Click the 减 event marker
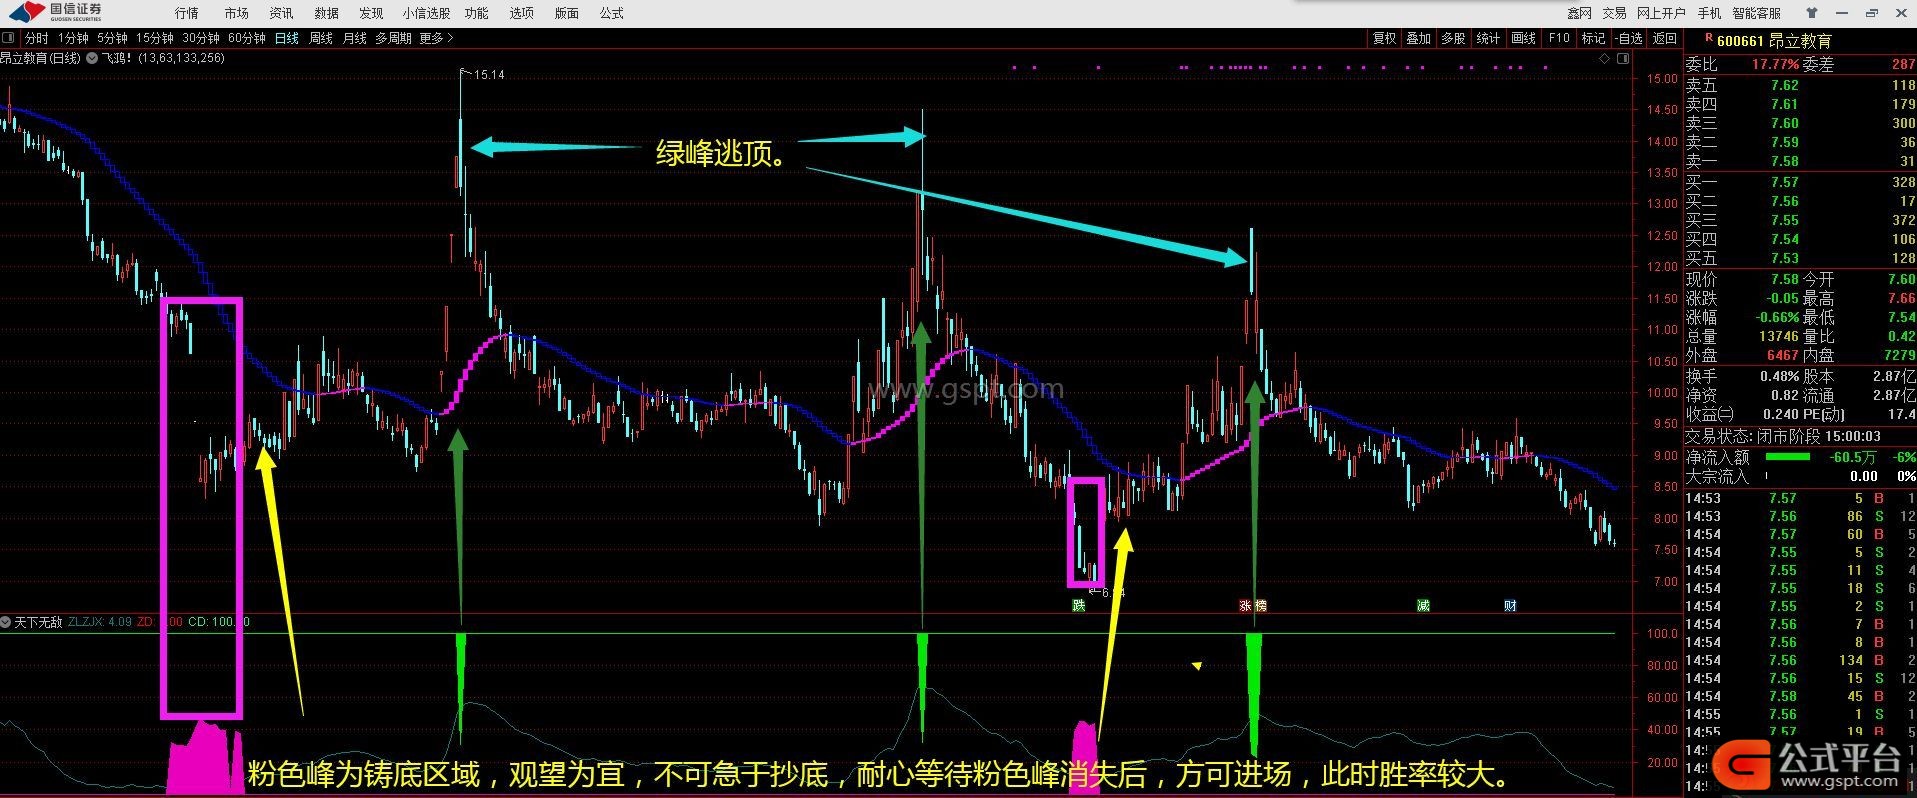This screenshot has height=798, width=1917. 1422,605
